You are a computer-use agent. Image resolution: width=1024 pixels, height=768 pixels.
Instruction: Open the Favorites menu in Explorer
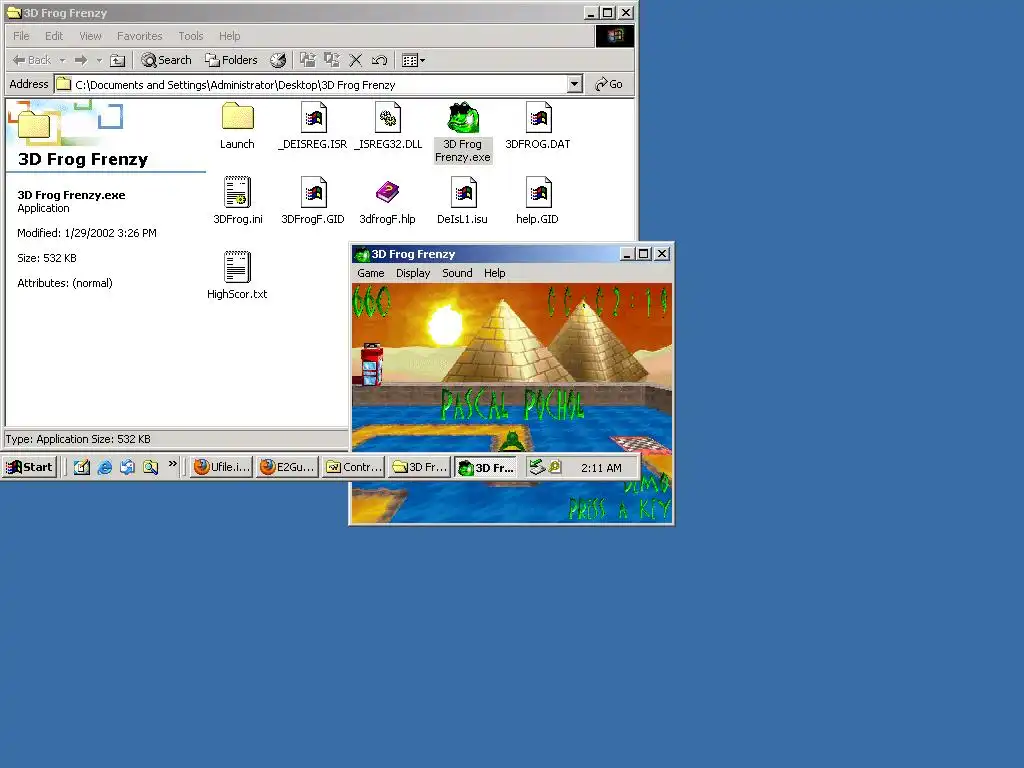point(139,36)
